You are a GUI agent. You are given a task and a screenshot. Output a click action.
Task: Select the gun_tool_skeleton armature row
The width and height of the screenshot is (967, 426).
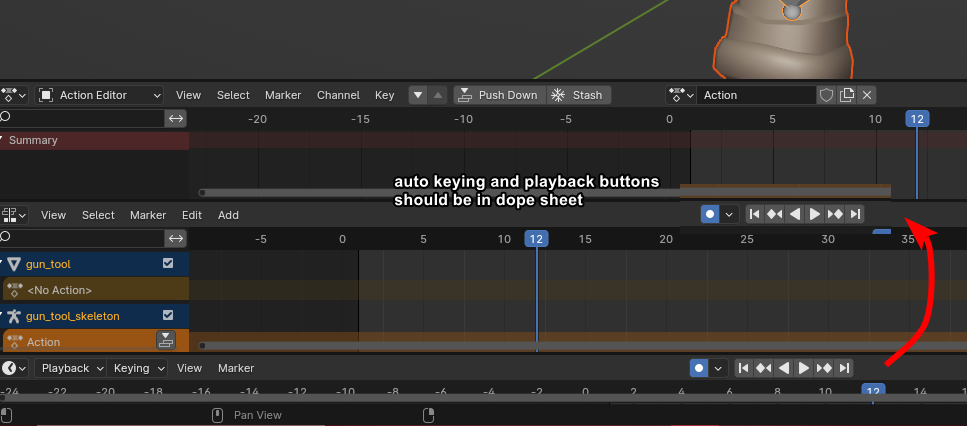pyautogui.click(x=94, y=316)
